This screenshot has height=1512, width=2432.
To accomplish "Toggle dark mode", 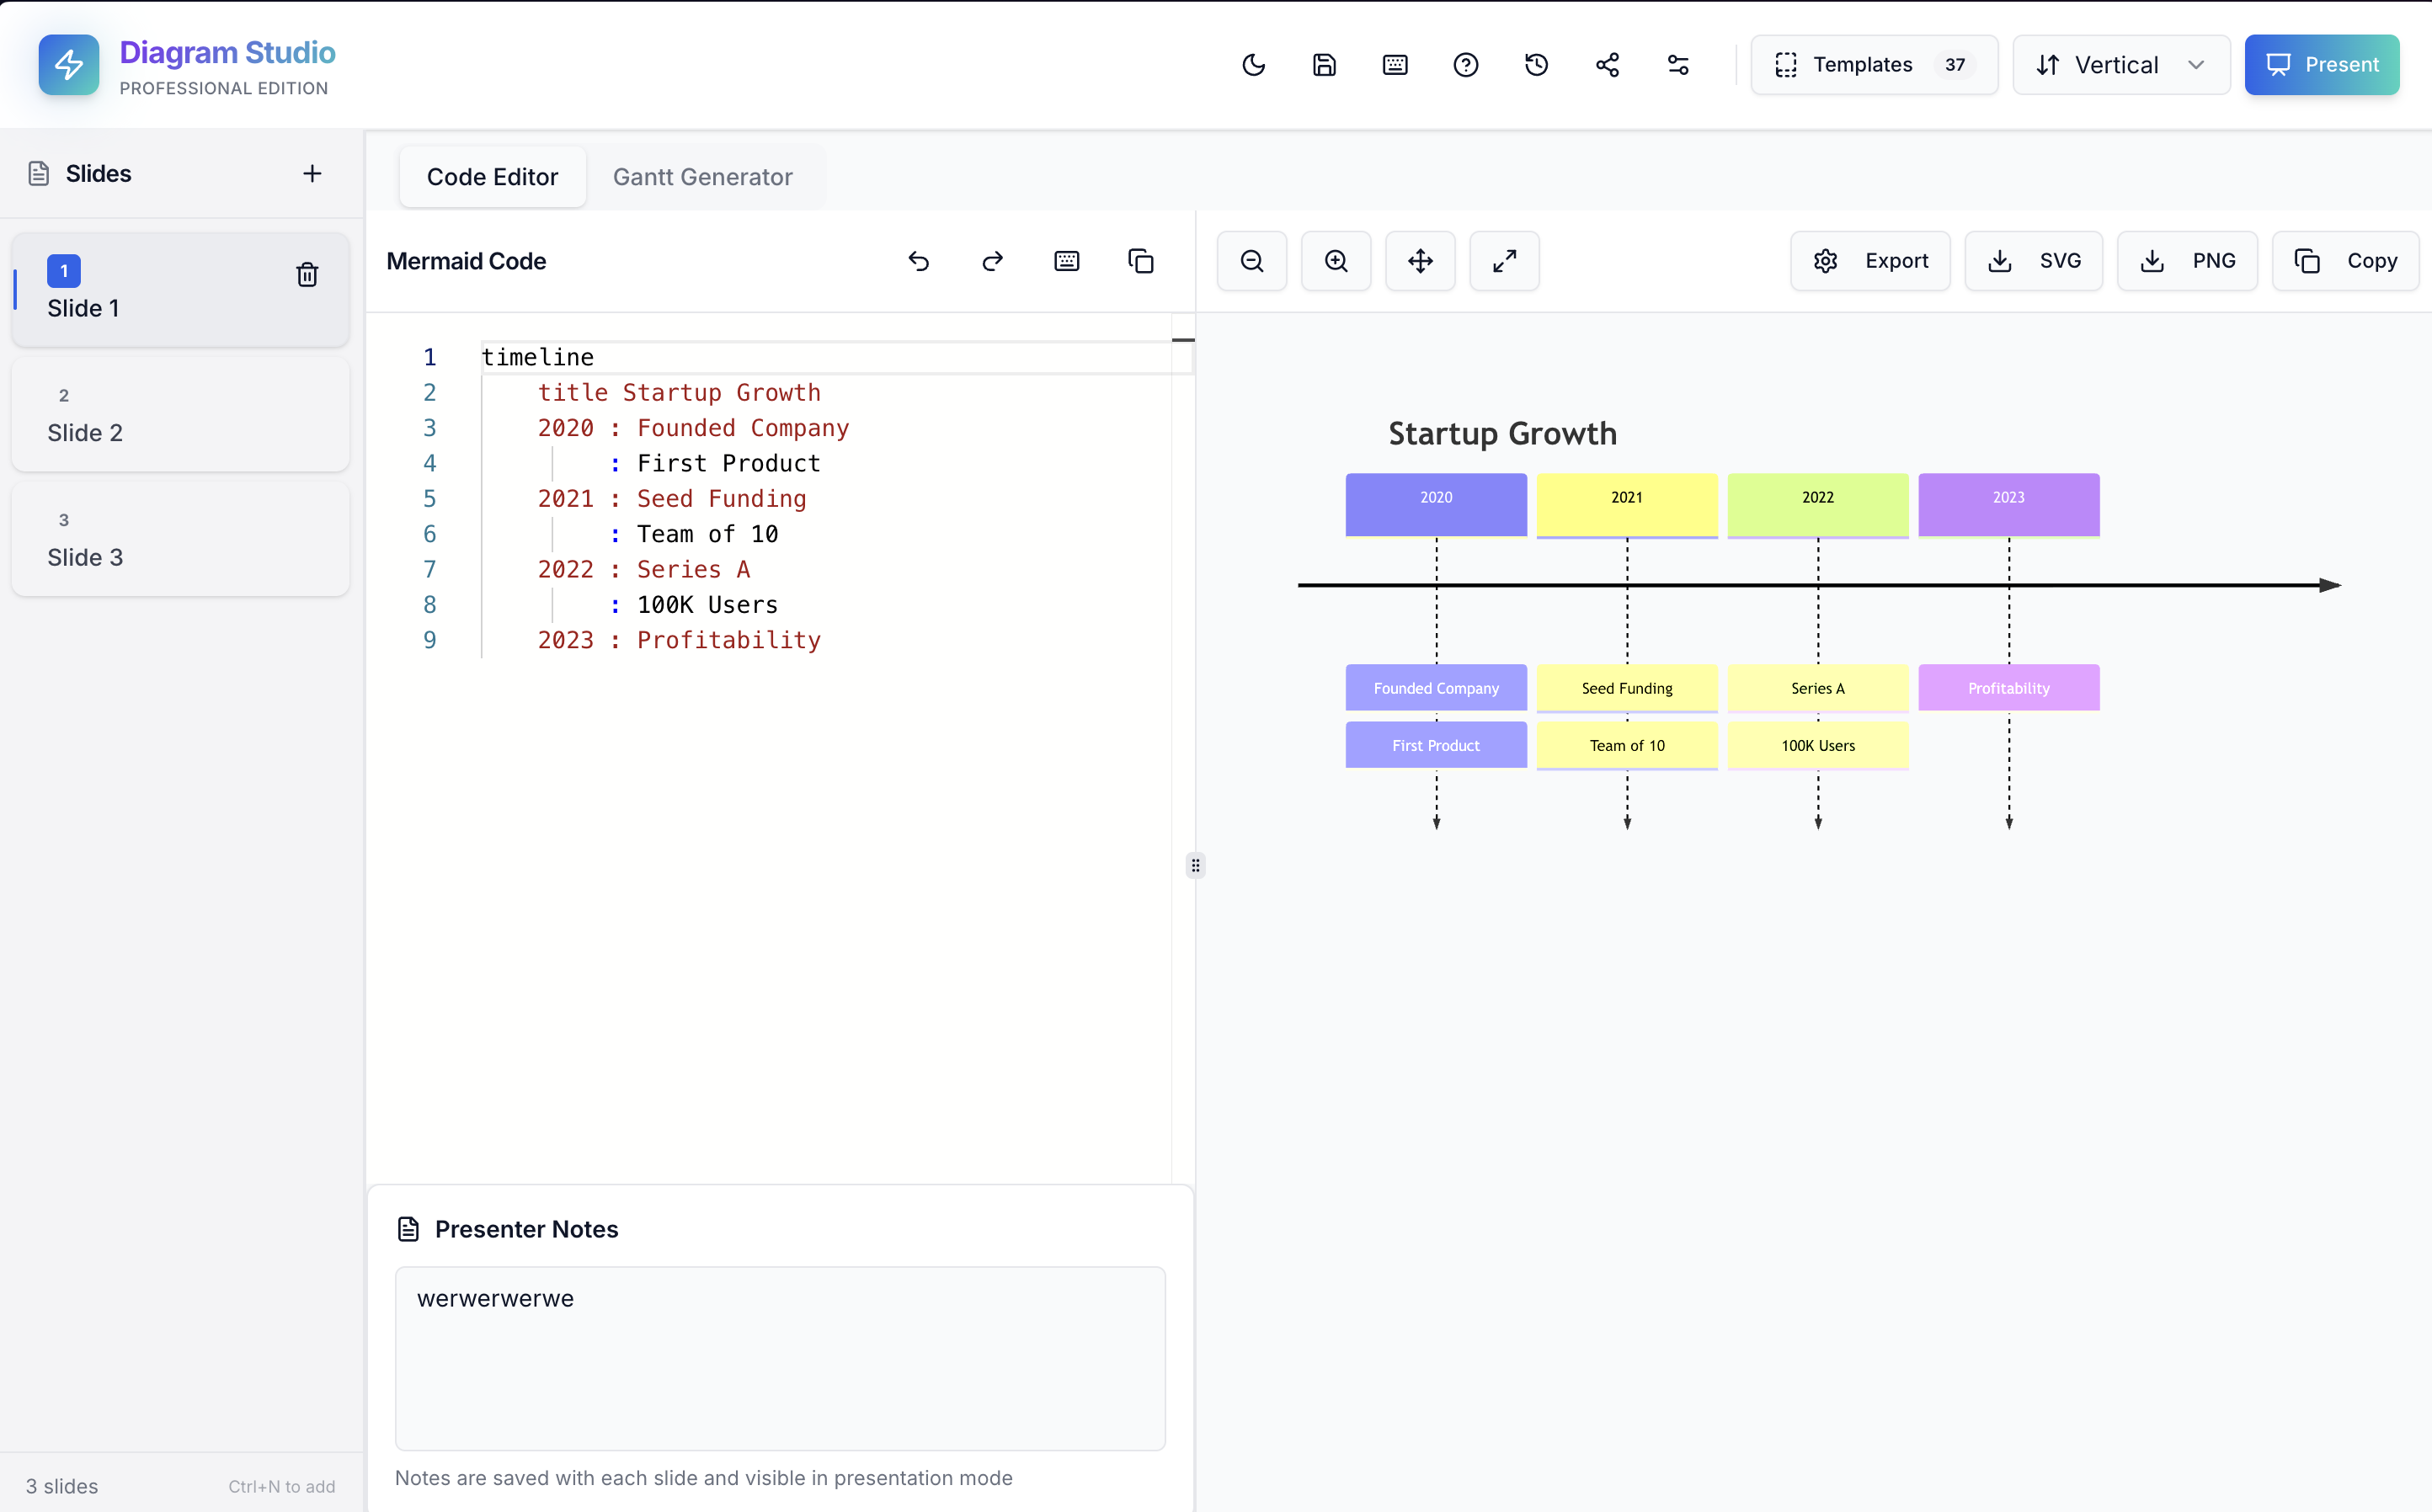I will click(1253, 64).
